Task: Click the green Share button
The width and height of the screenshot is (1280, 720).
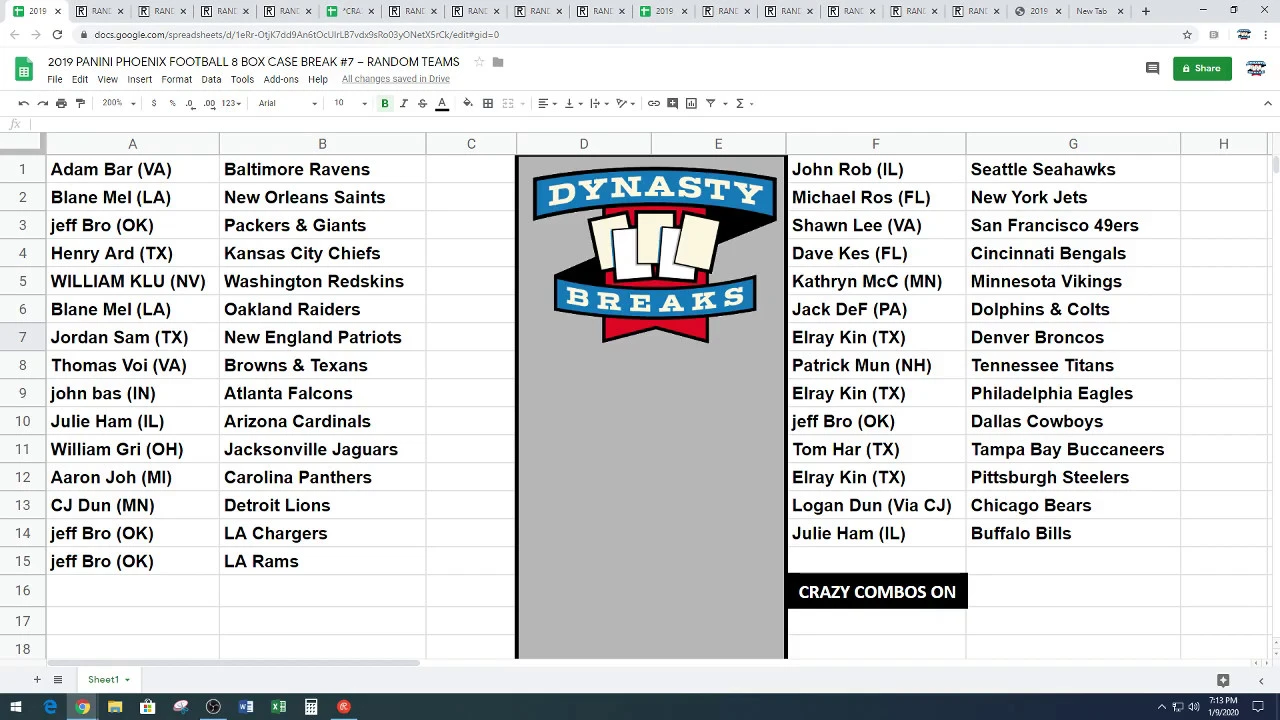Action: coord(1202,69)
